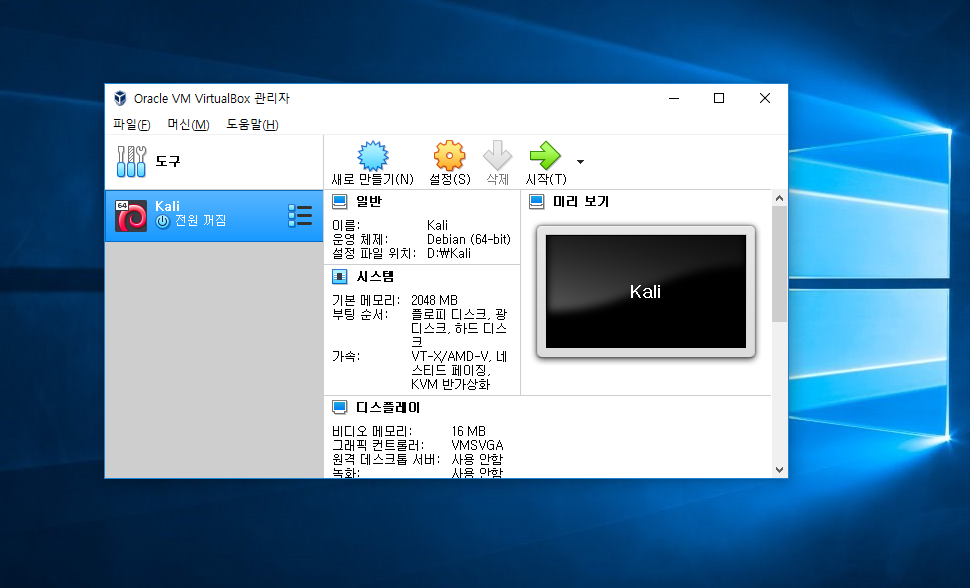
Task: Open Settings (설정) gear icon
Action: (449, 155)
